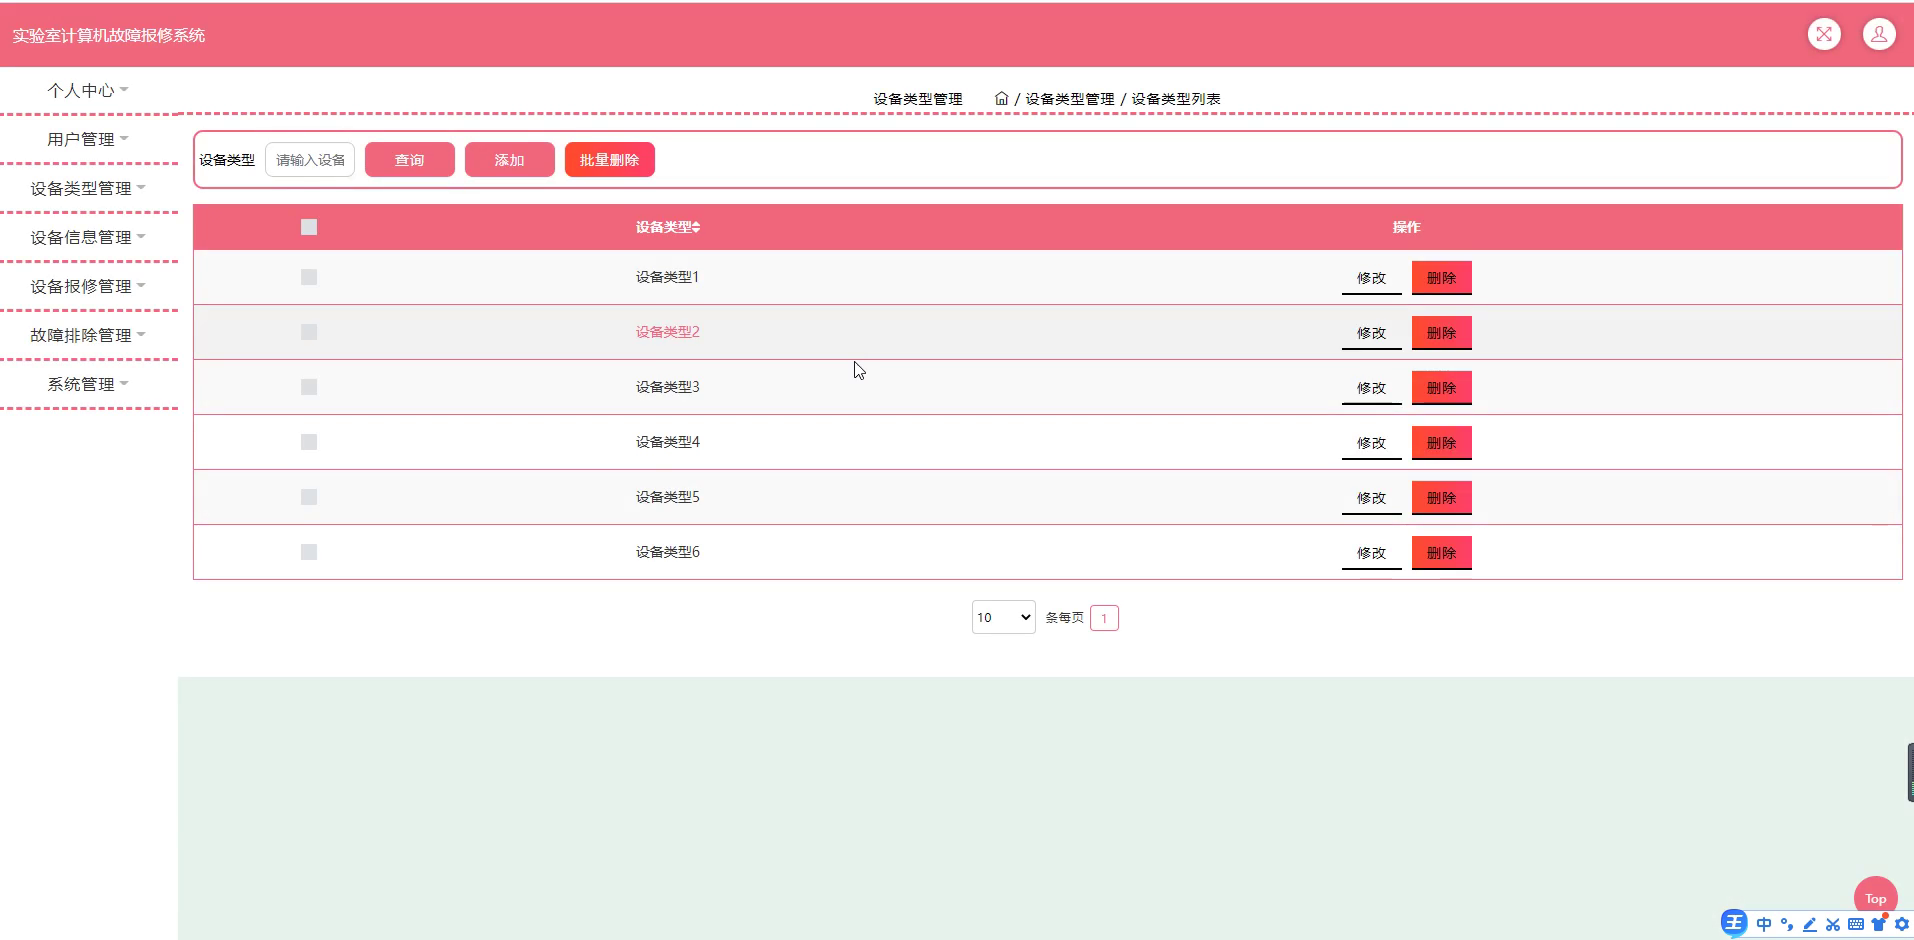Check the box for 设备类型5 row

[309, 497]
